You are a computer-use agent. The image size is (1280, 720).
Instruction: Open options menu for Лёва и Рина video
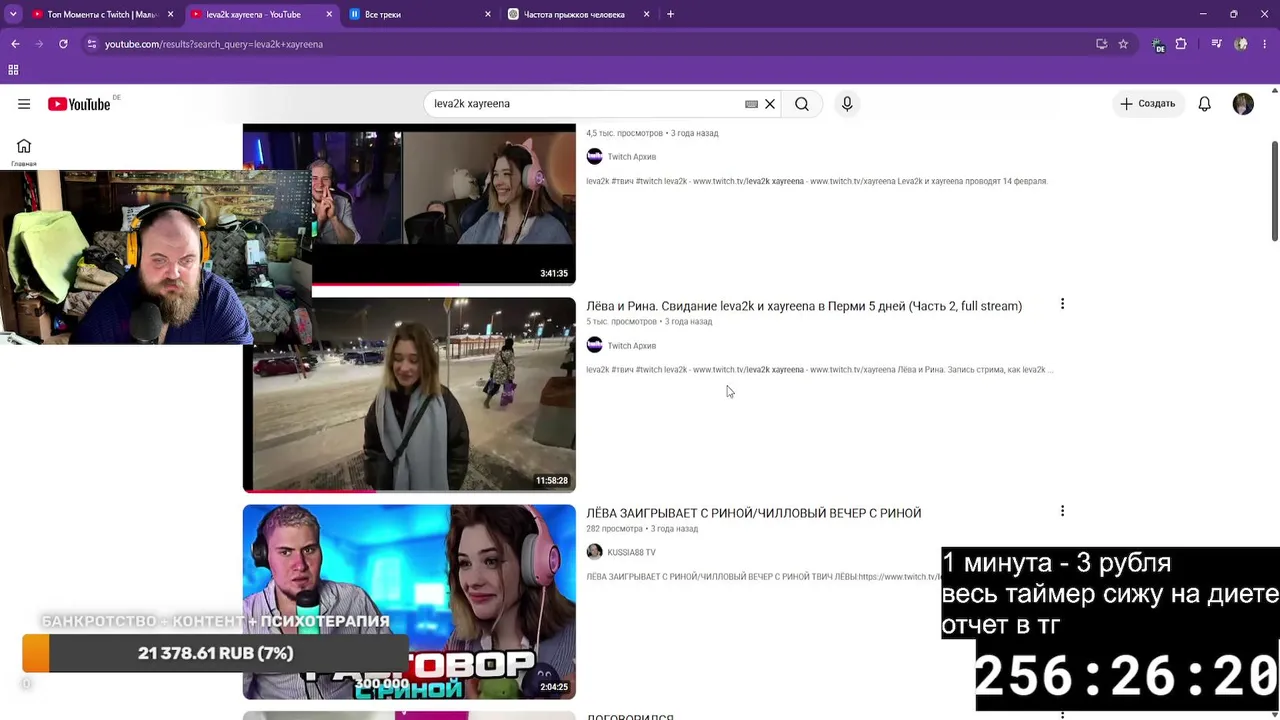(1062, 304)
